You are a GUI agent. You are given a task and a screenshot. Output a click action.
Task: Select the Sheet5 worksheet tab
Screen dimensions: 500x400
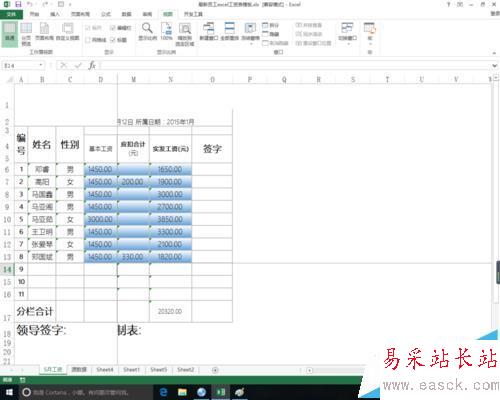point(158,370)
